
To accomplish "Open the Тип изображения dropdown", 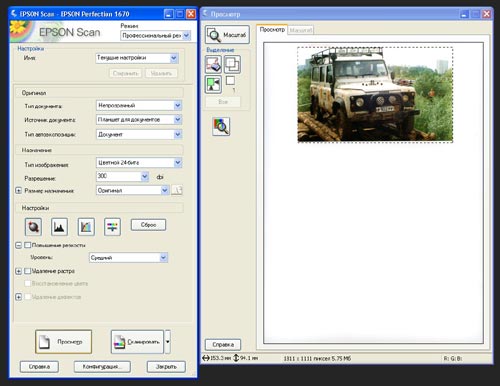I will click(139, 163).
